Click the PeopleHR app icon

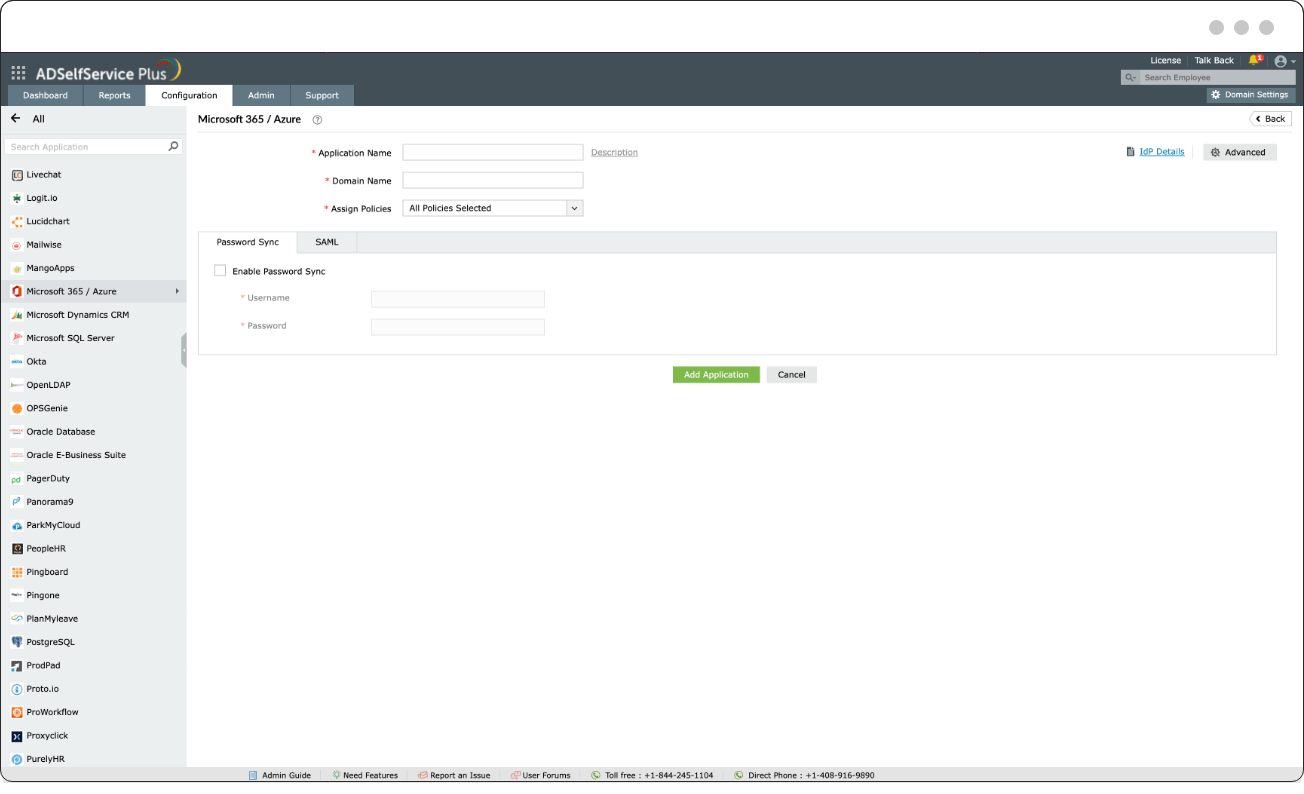(x=17, y=549)
